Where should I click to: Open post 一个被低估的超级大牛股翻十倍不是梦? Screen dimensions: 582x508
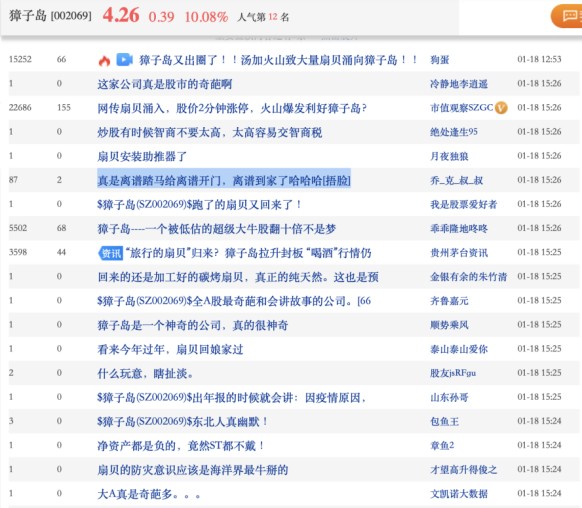point(216,229)
